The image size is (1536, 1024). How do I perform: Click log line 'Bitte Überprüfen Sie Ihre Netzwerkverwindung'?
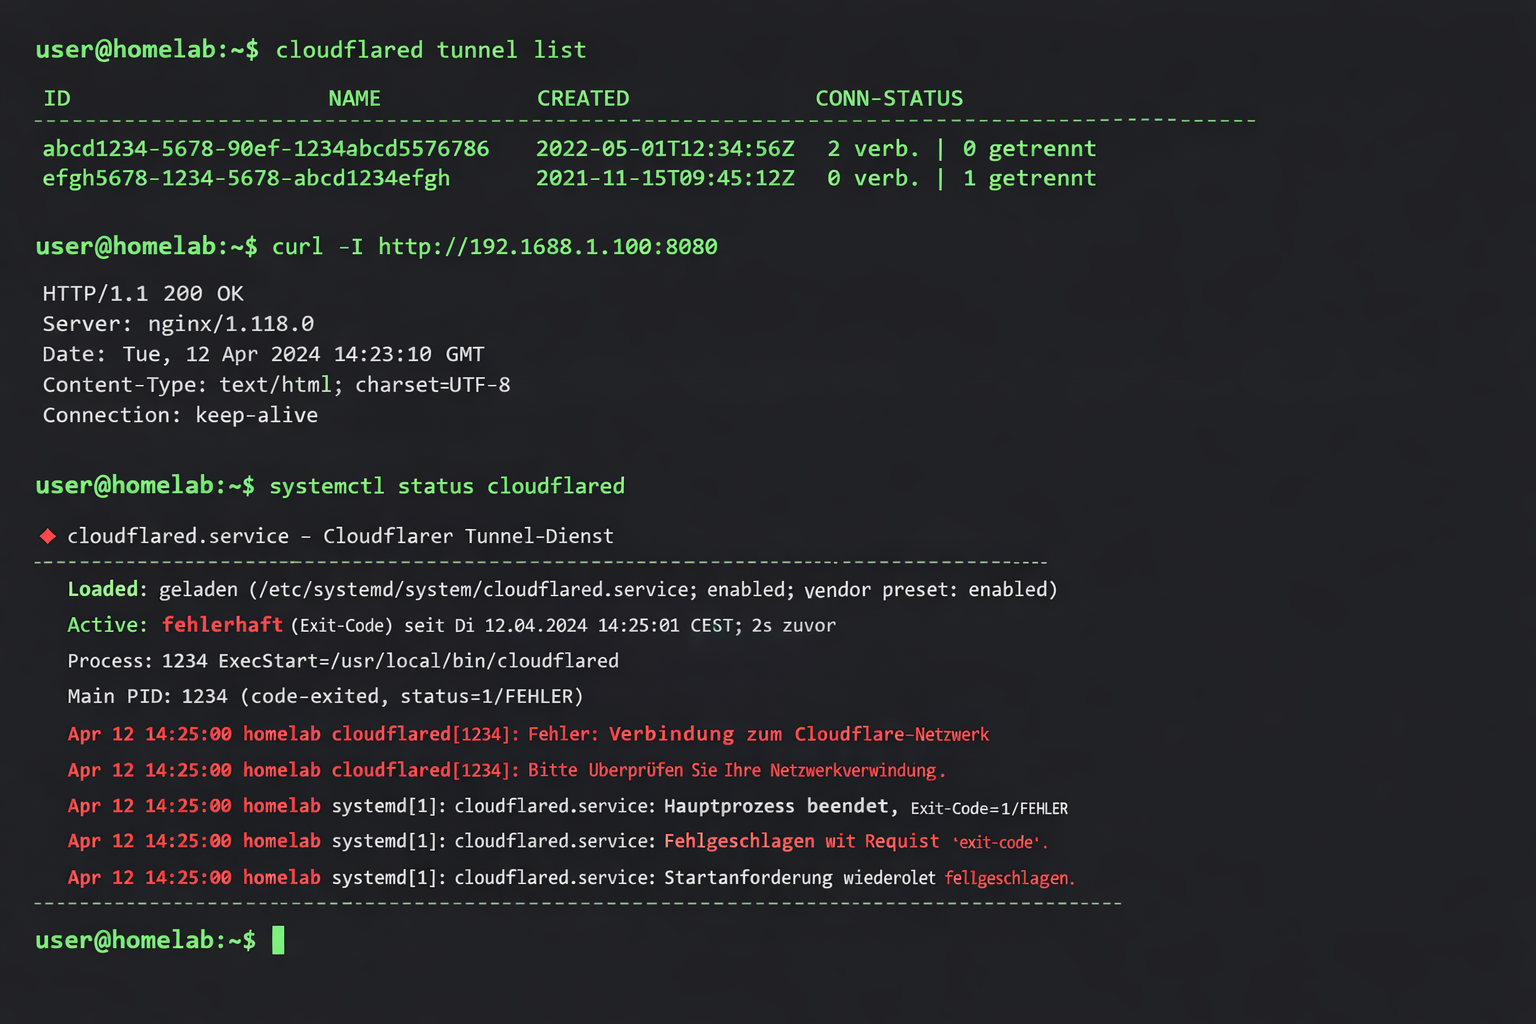point(506,770)
